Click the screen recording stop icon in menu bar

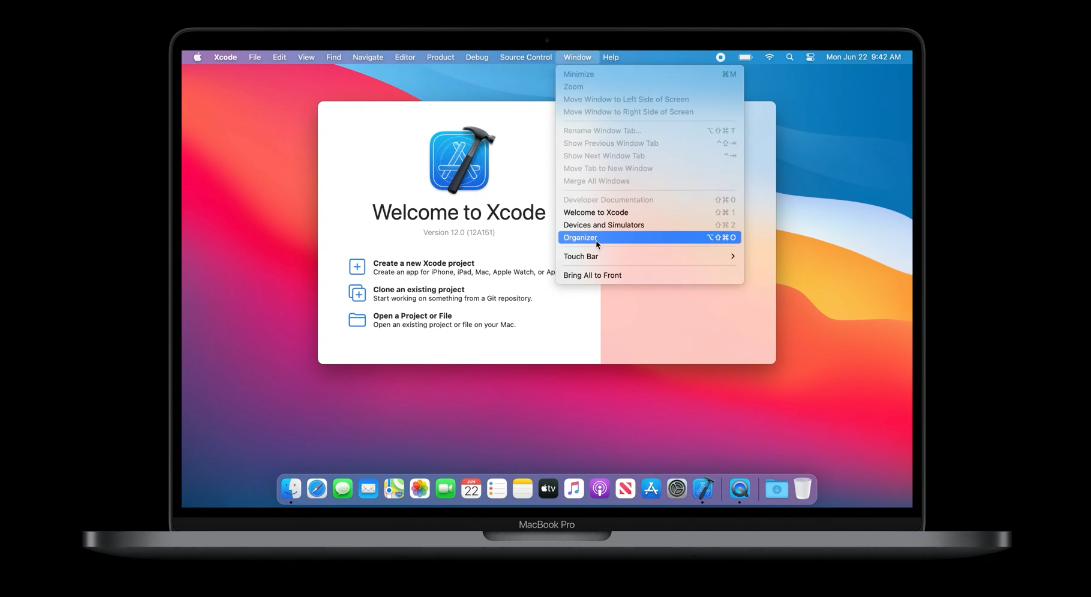click(x=721, y=57)
